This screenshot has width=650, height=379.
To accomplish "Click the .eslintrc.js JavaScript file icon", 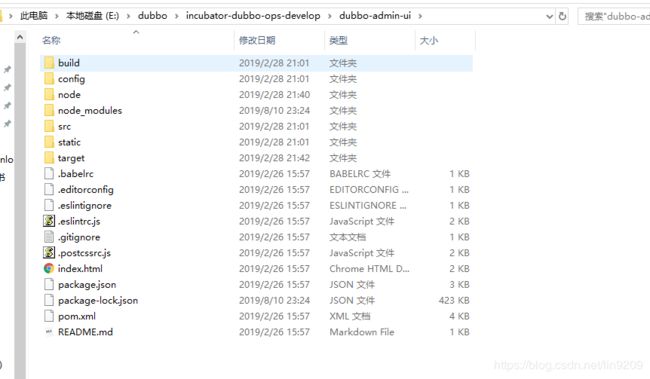I will [49, 221].
